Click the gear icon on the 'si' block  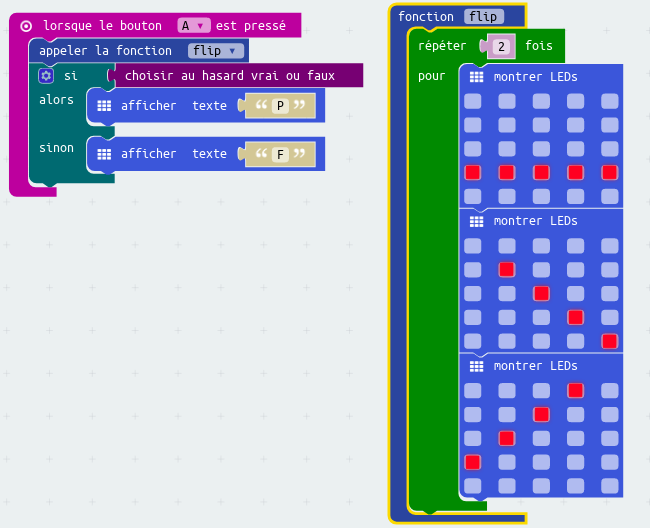[46, 76]
